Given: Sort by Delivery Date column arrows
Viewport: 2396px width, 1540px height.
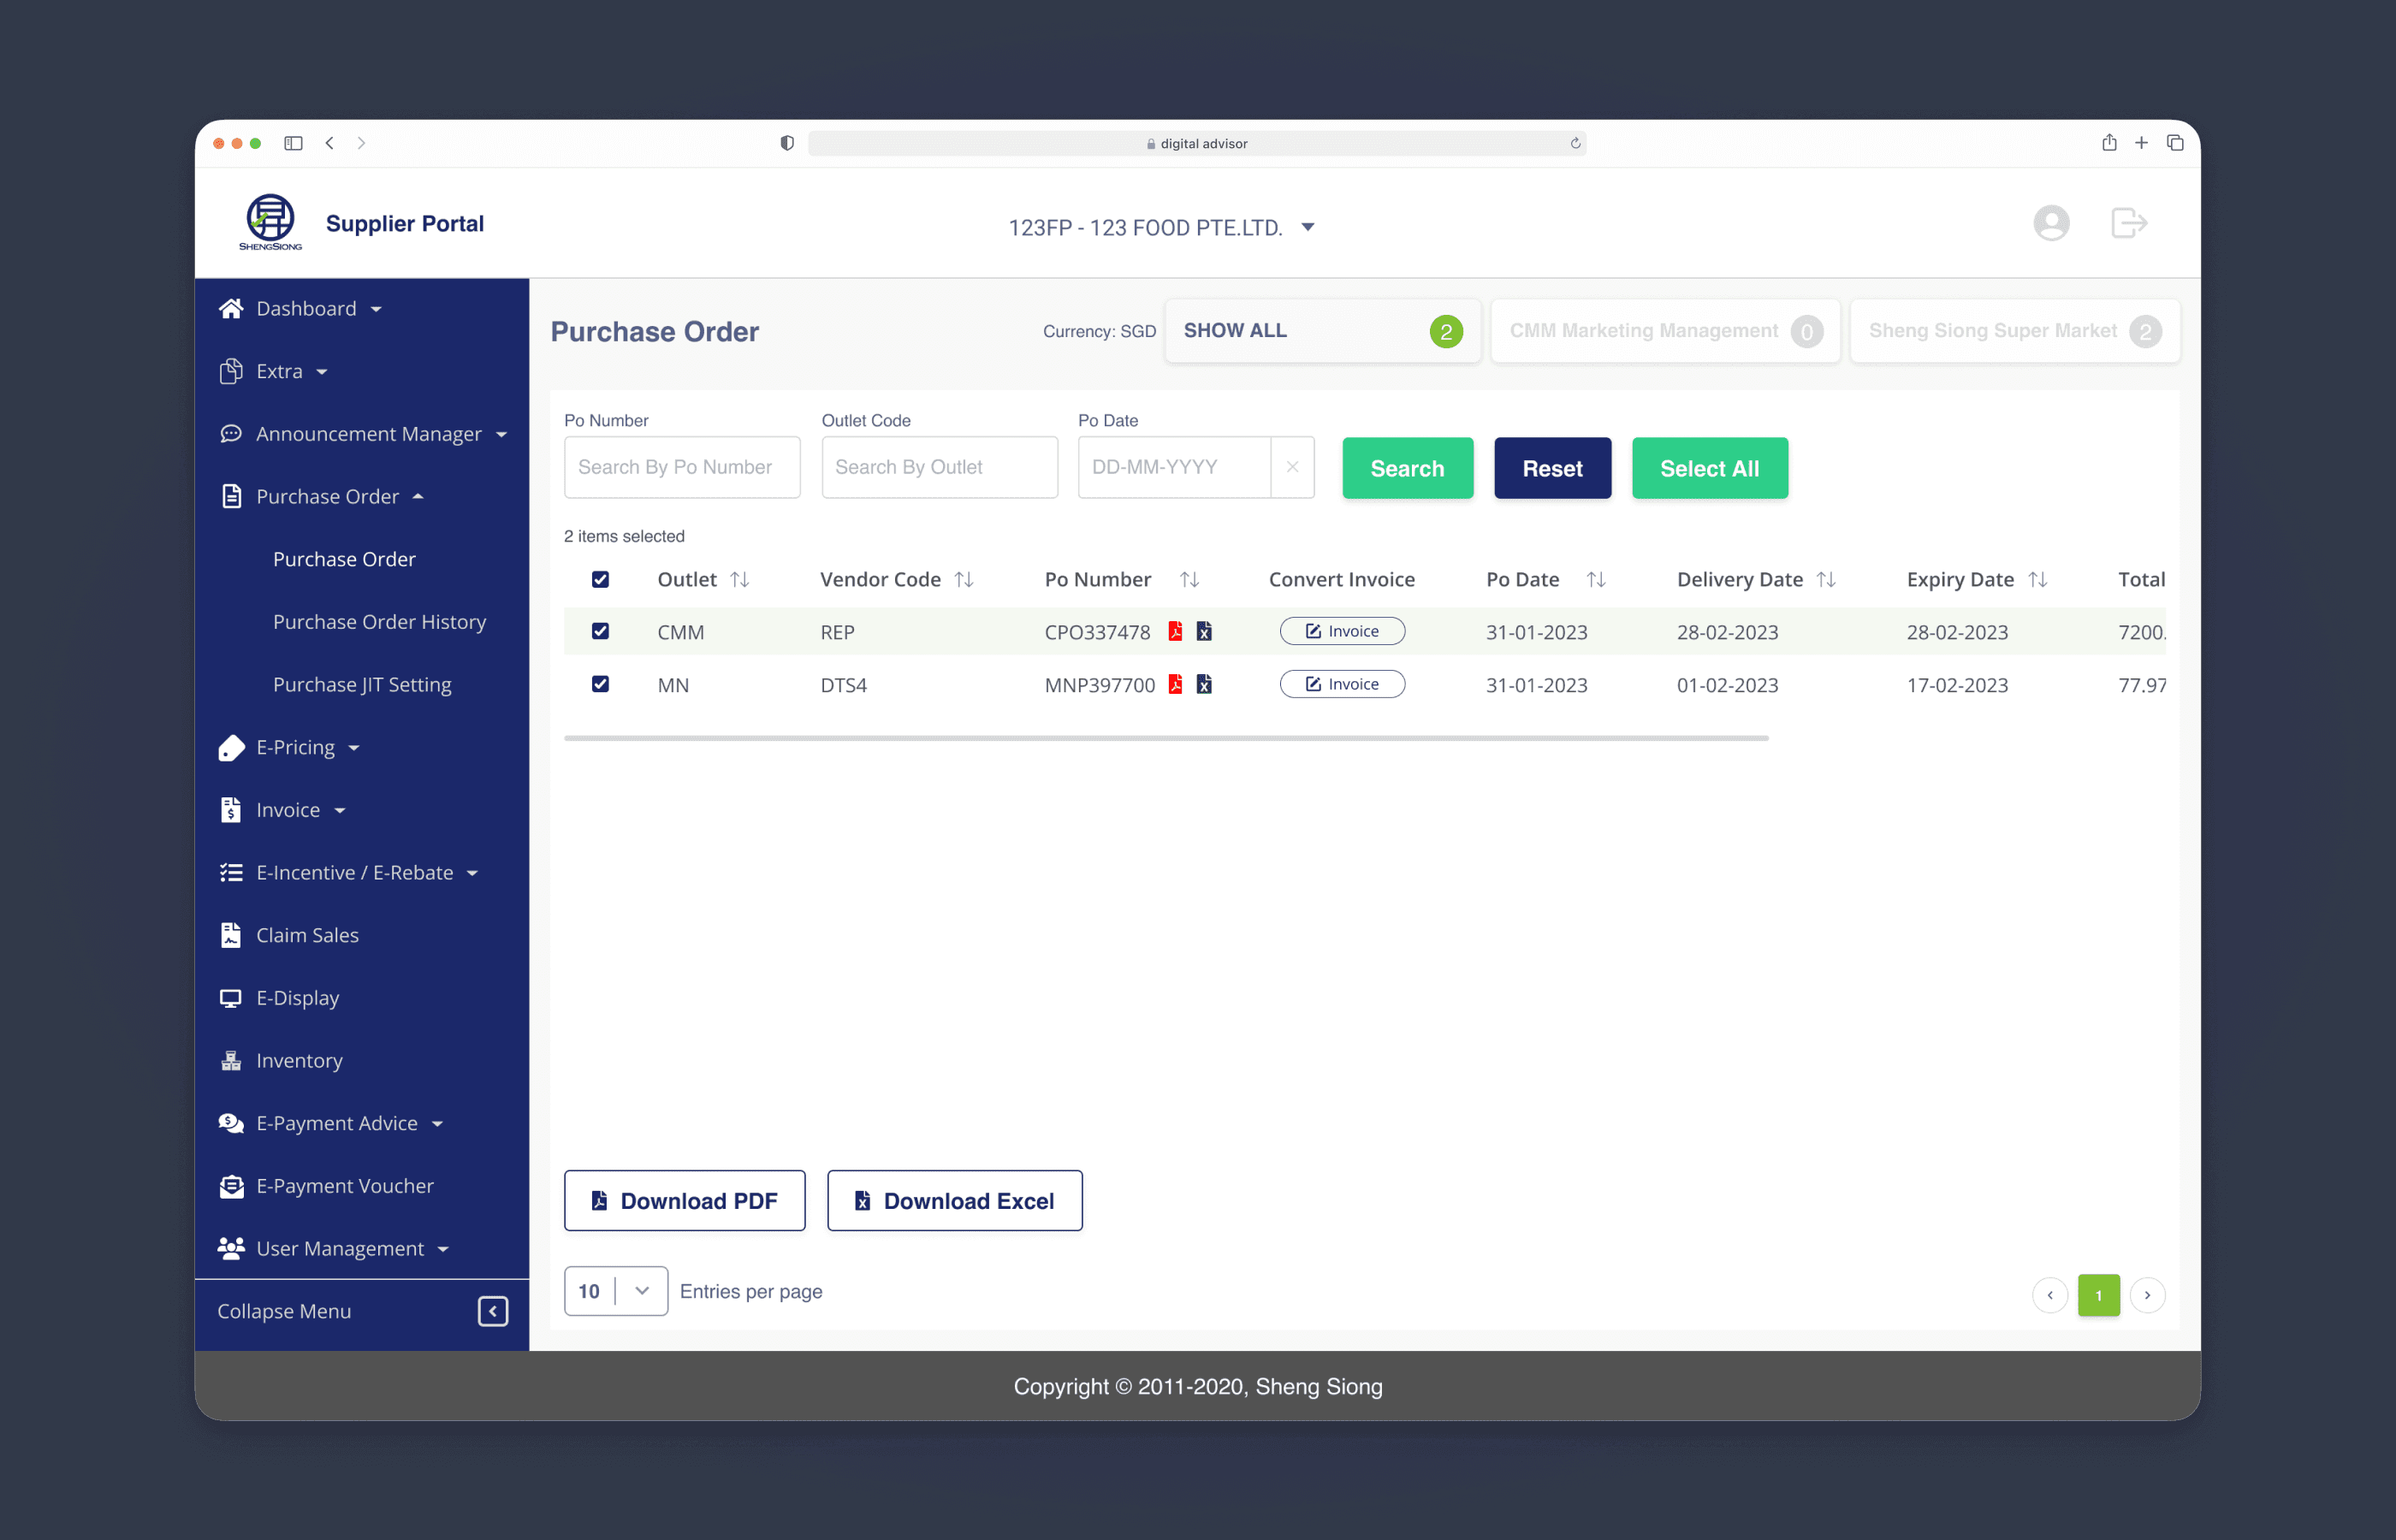Looking at the screenshot, I should click(1826, 579).
